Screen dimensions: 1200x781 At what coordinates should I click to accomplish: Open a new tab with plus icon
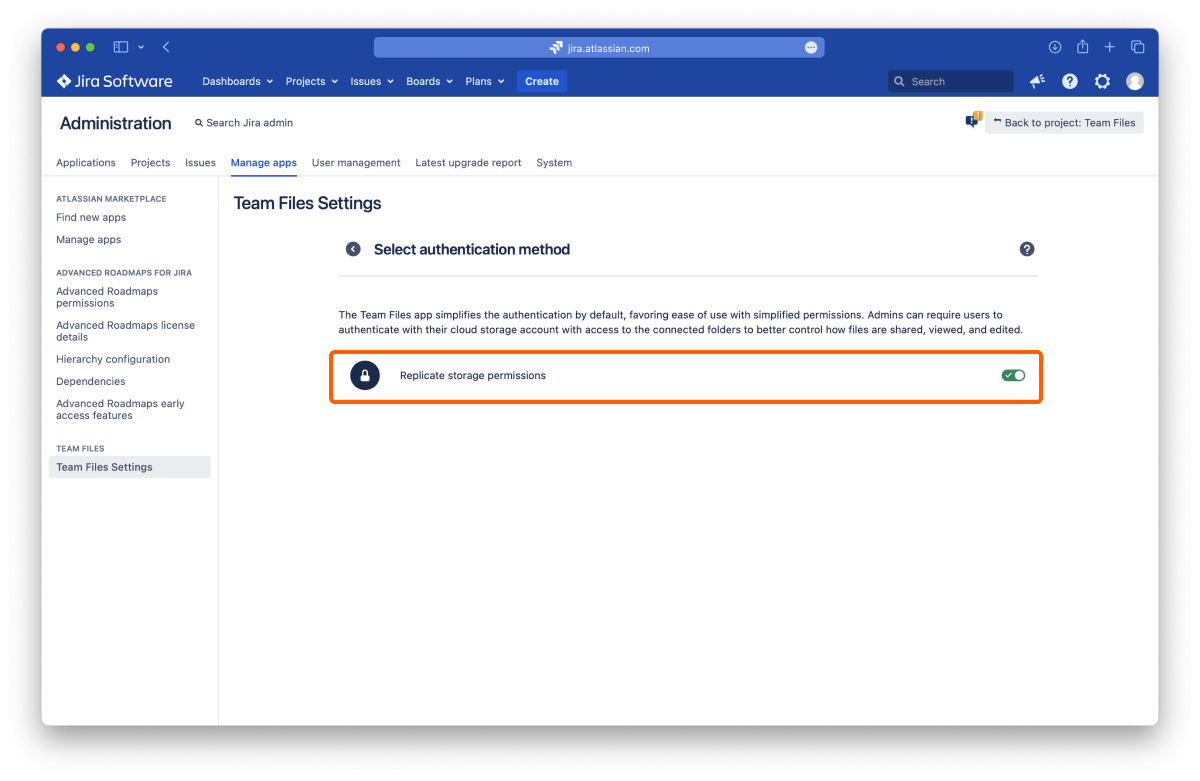pos(1110,47)
